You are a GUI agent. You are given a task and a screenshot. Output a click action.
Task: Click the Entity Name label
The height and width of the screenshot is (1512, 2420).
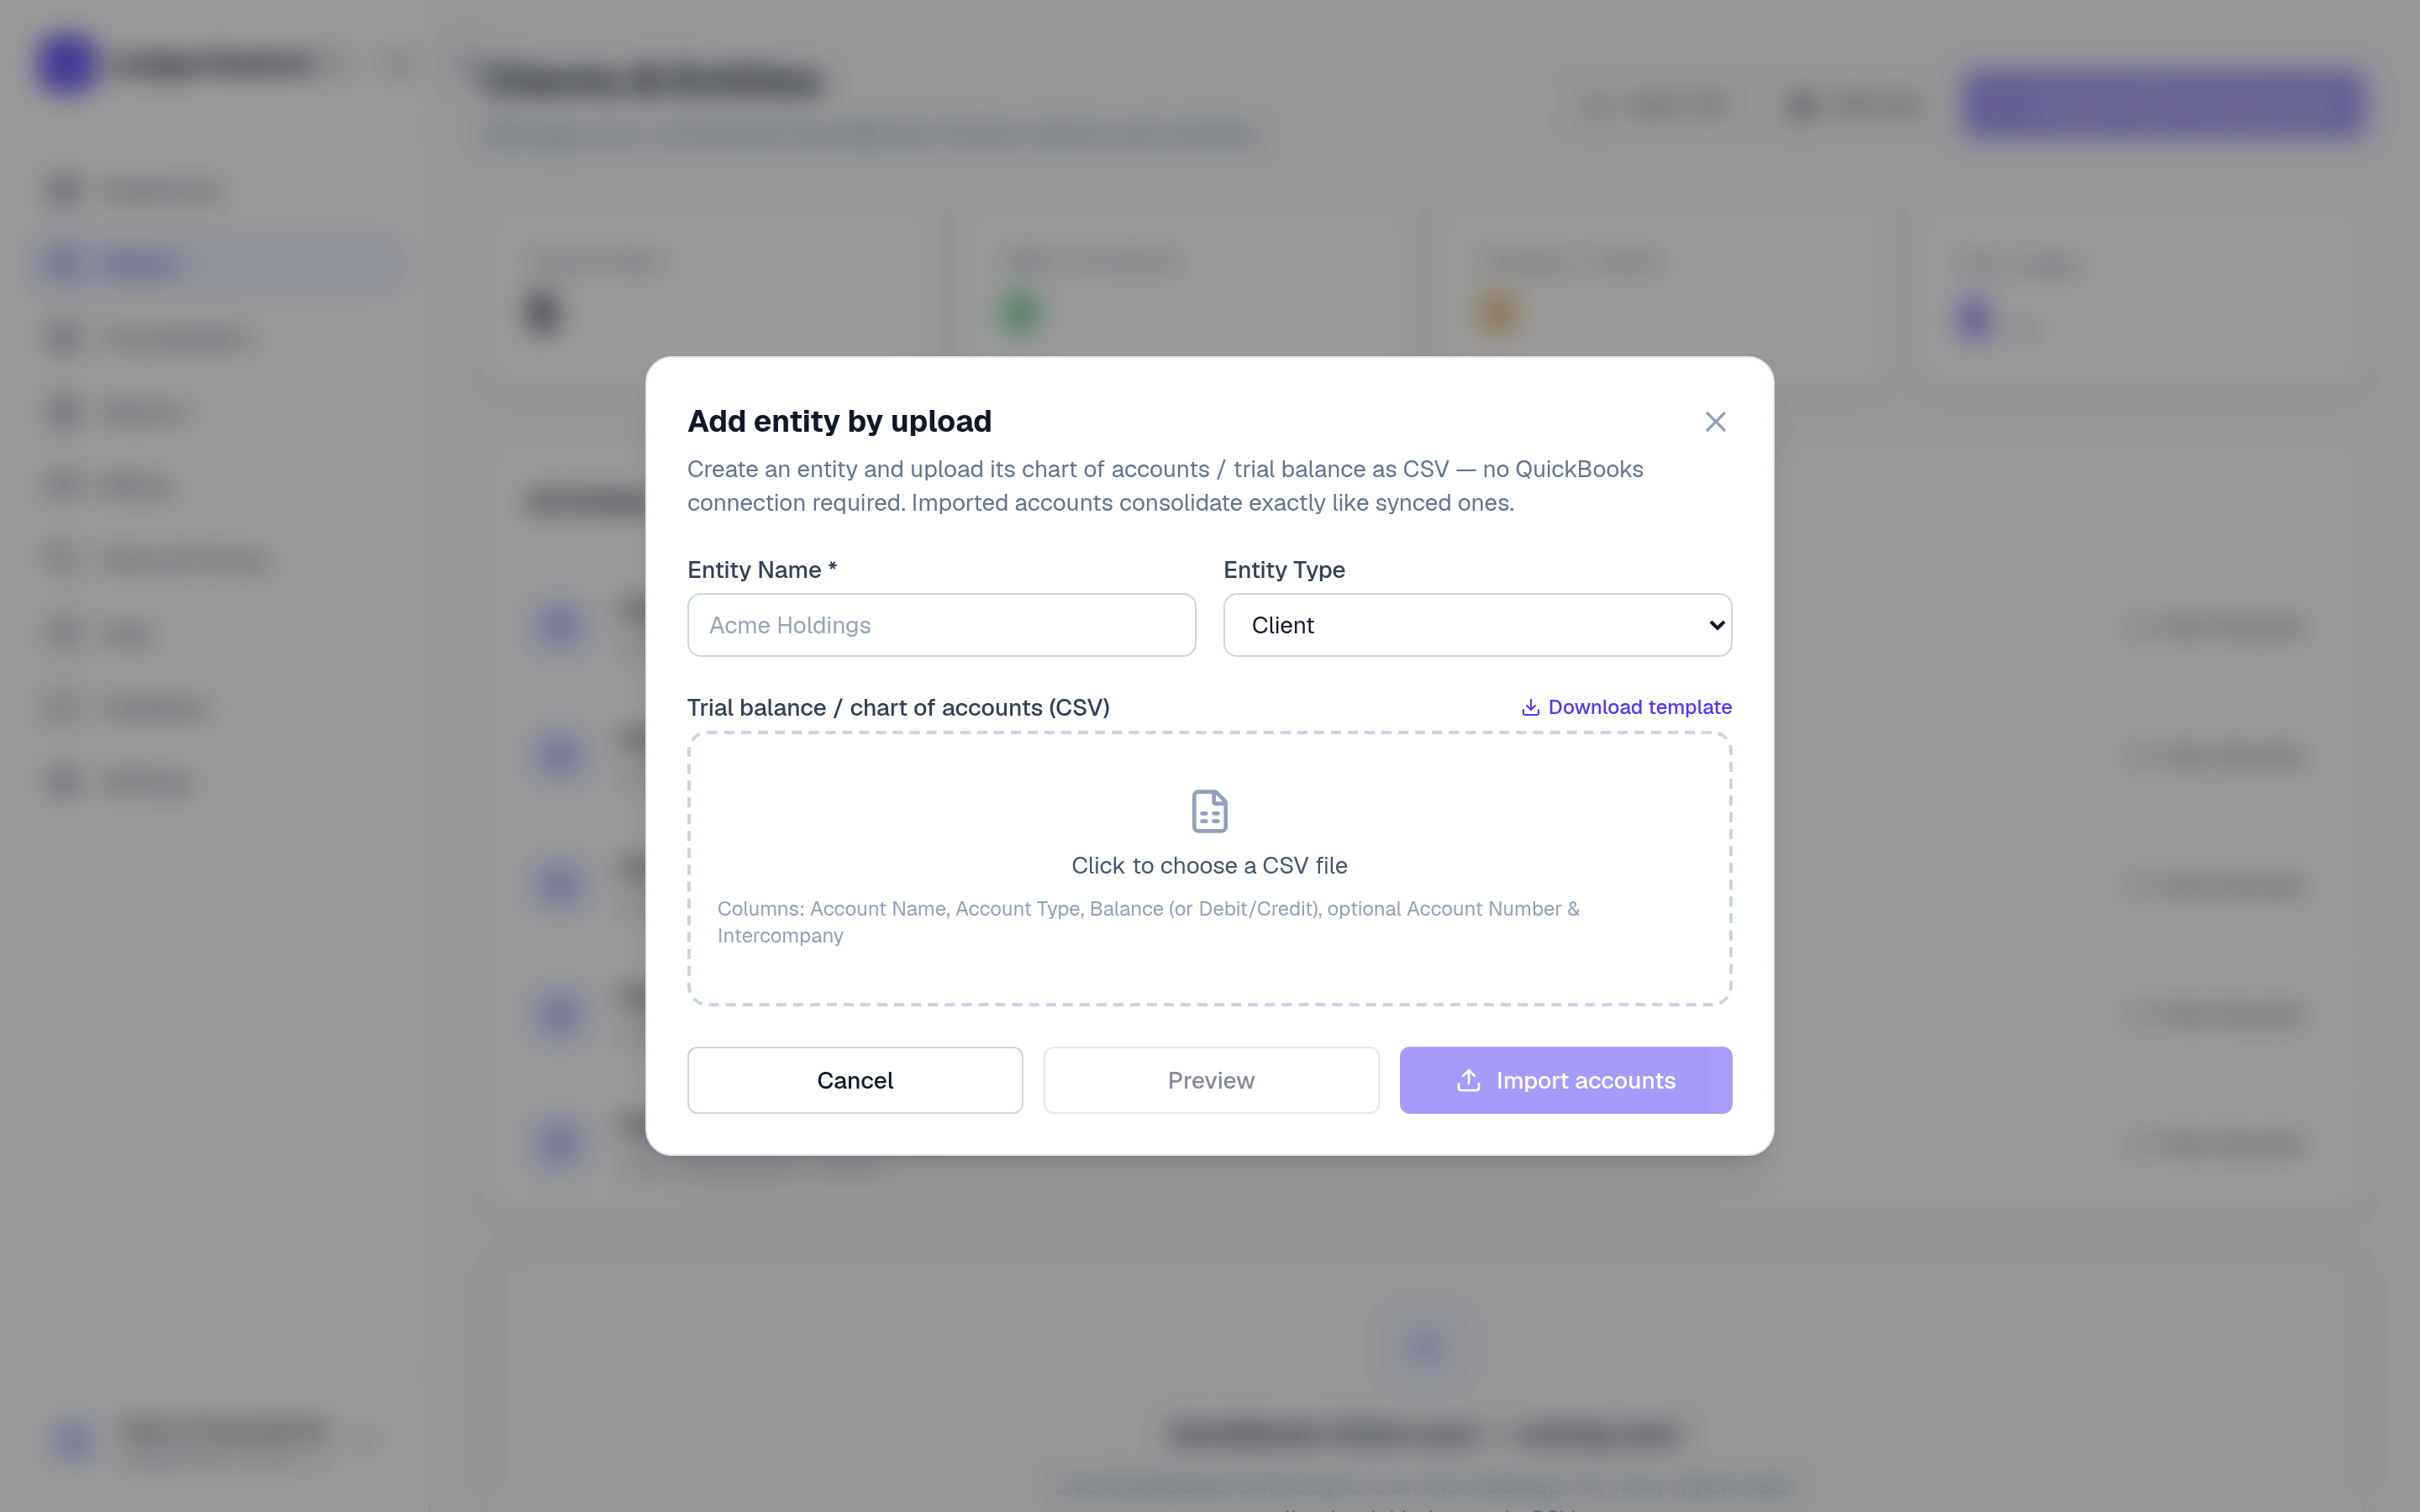point(762,570)
